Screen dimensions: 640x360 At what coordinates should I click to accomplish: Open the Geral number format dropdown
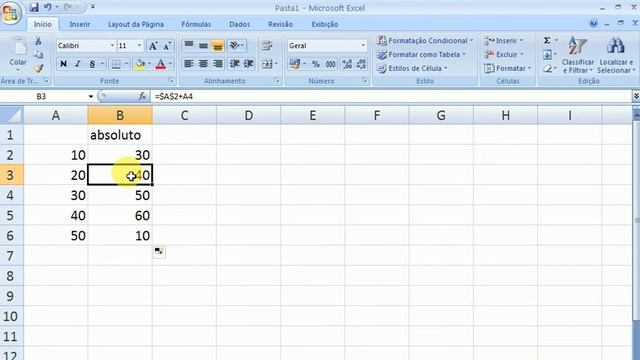tap(362, 46)
